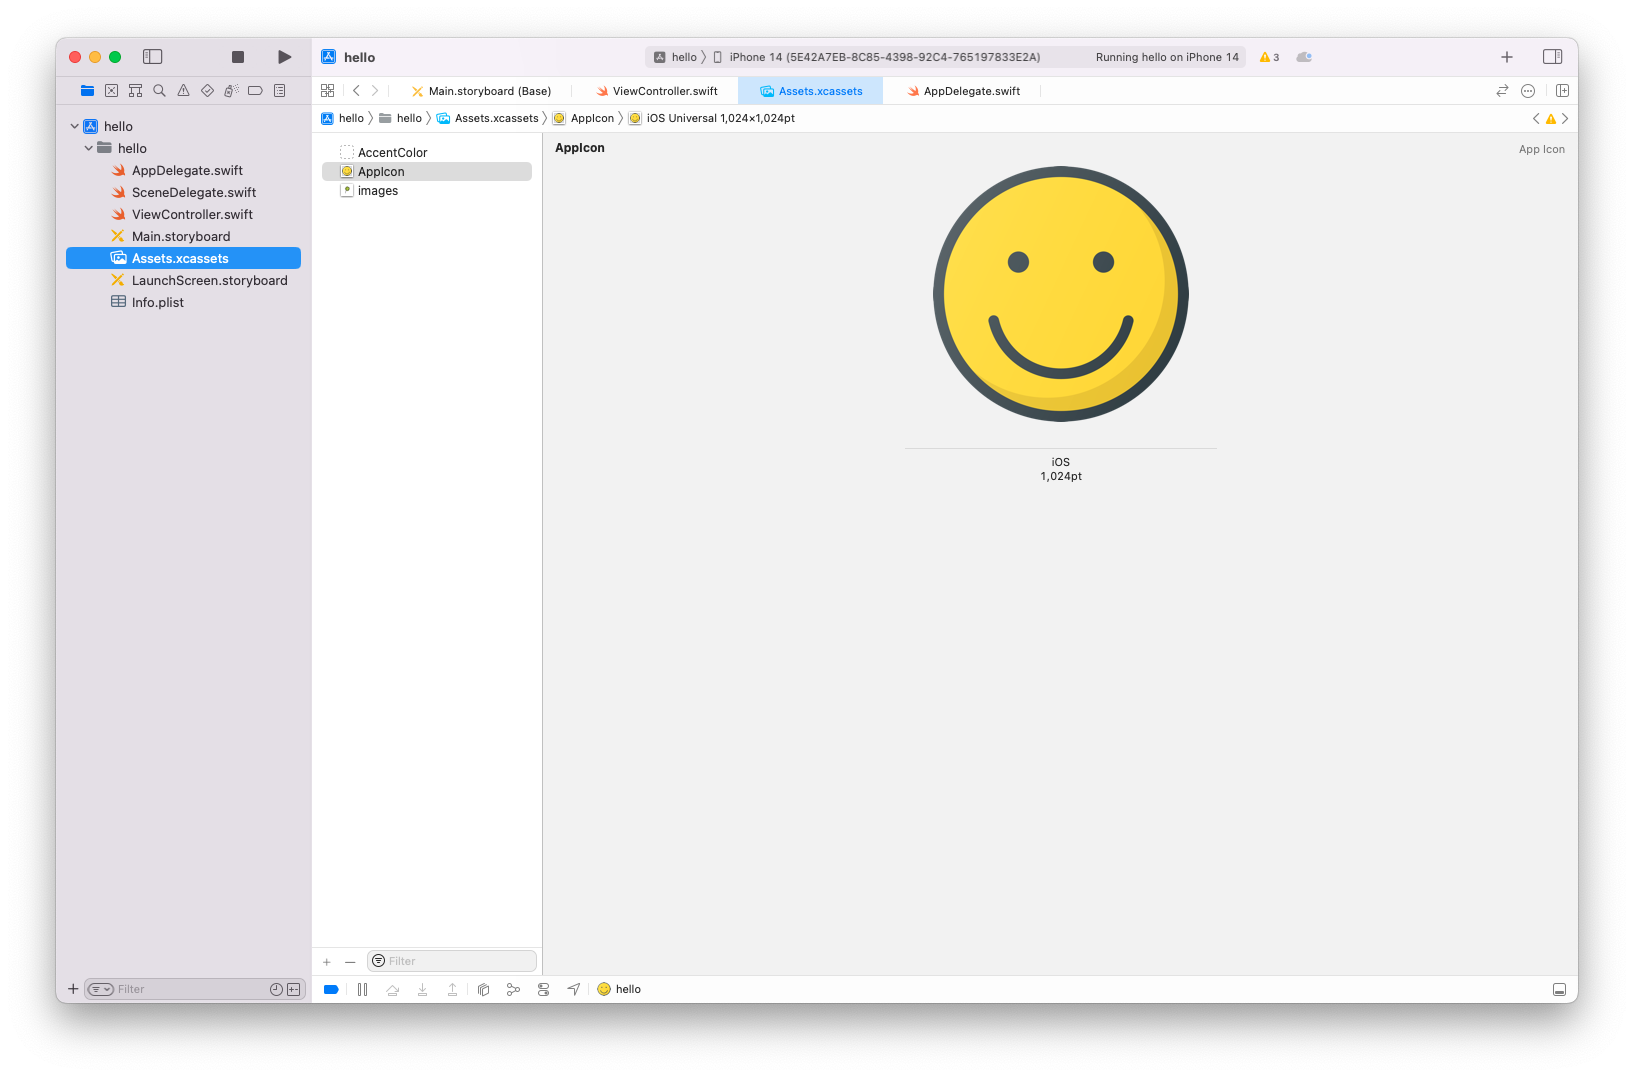This screenshot has width=1634, height=1077.
Task: Click Assets.xcassets in the jump bar
Action: pyautogui.click(x=488, y=118)
